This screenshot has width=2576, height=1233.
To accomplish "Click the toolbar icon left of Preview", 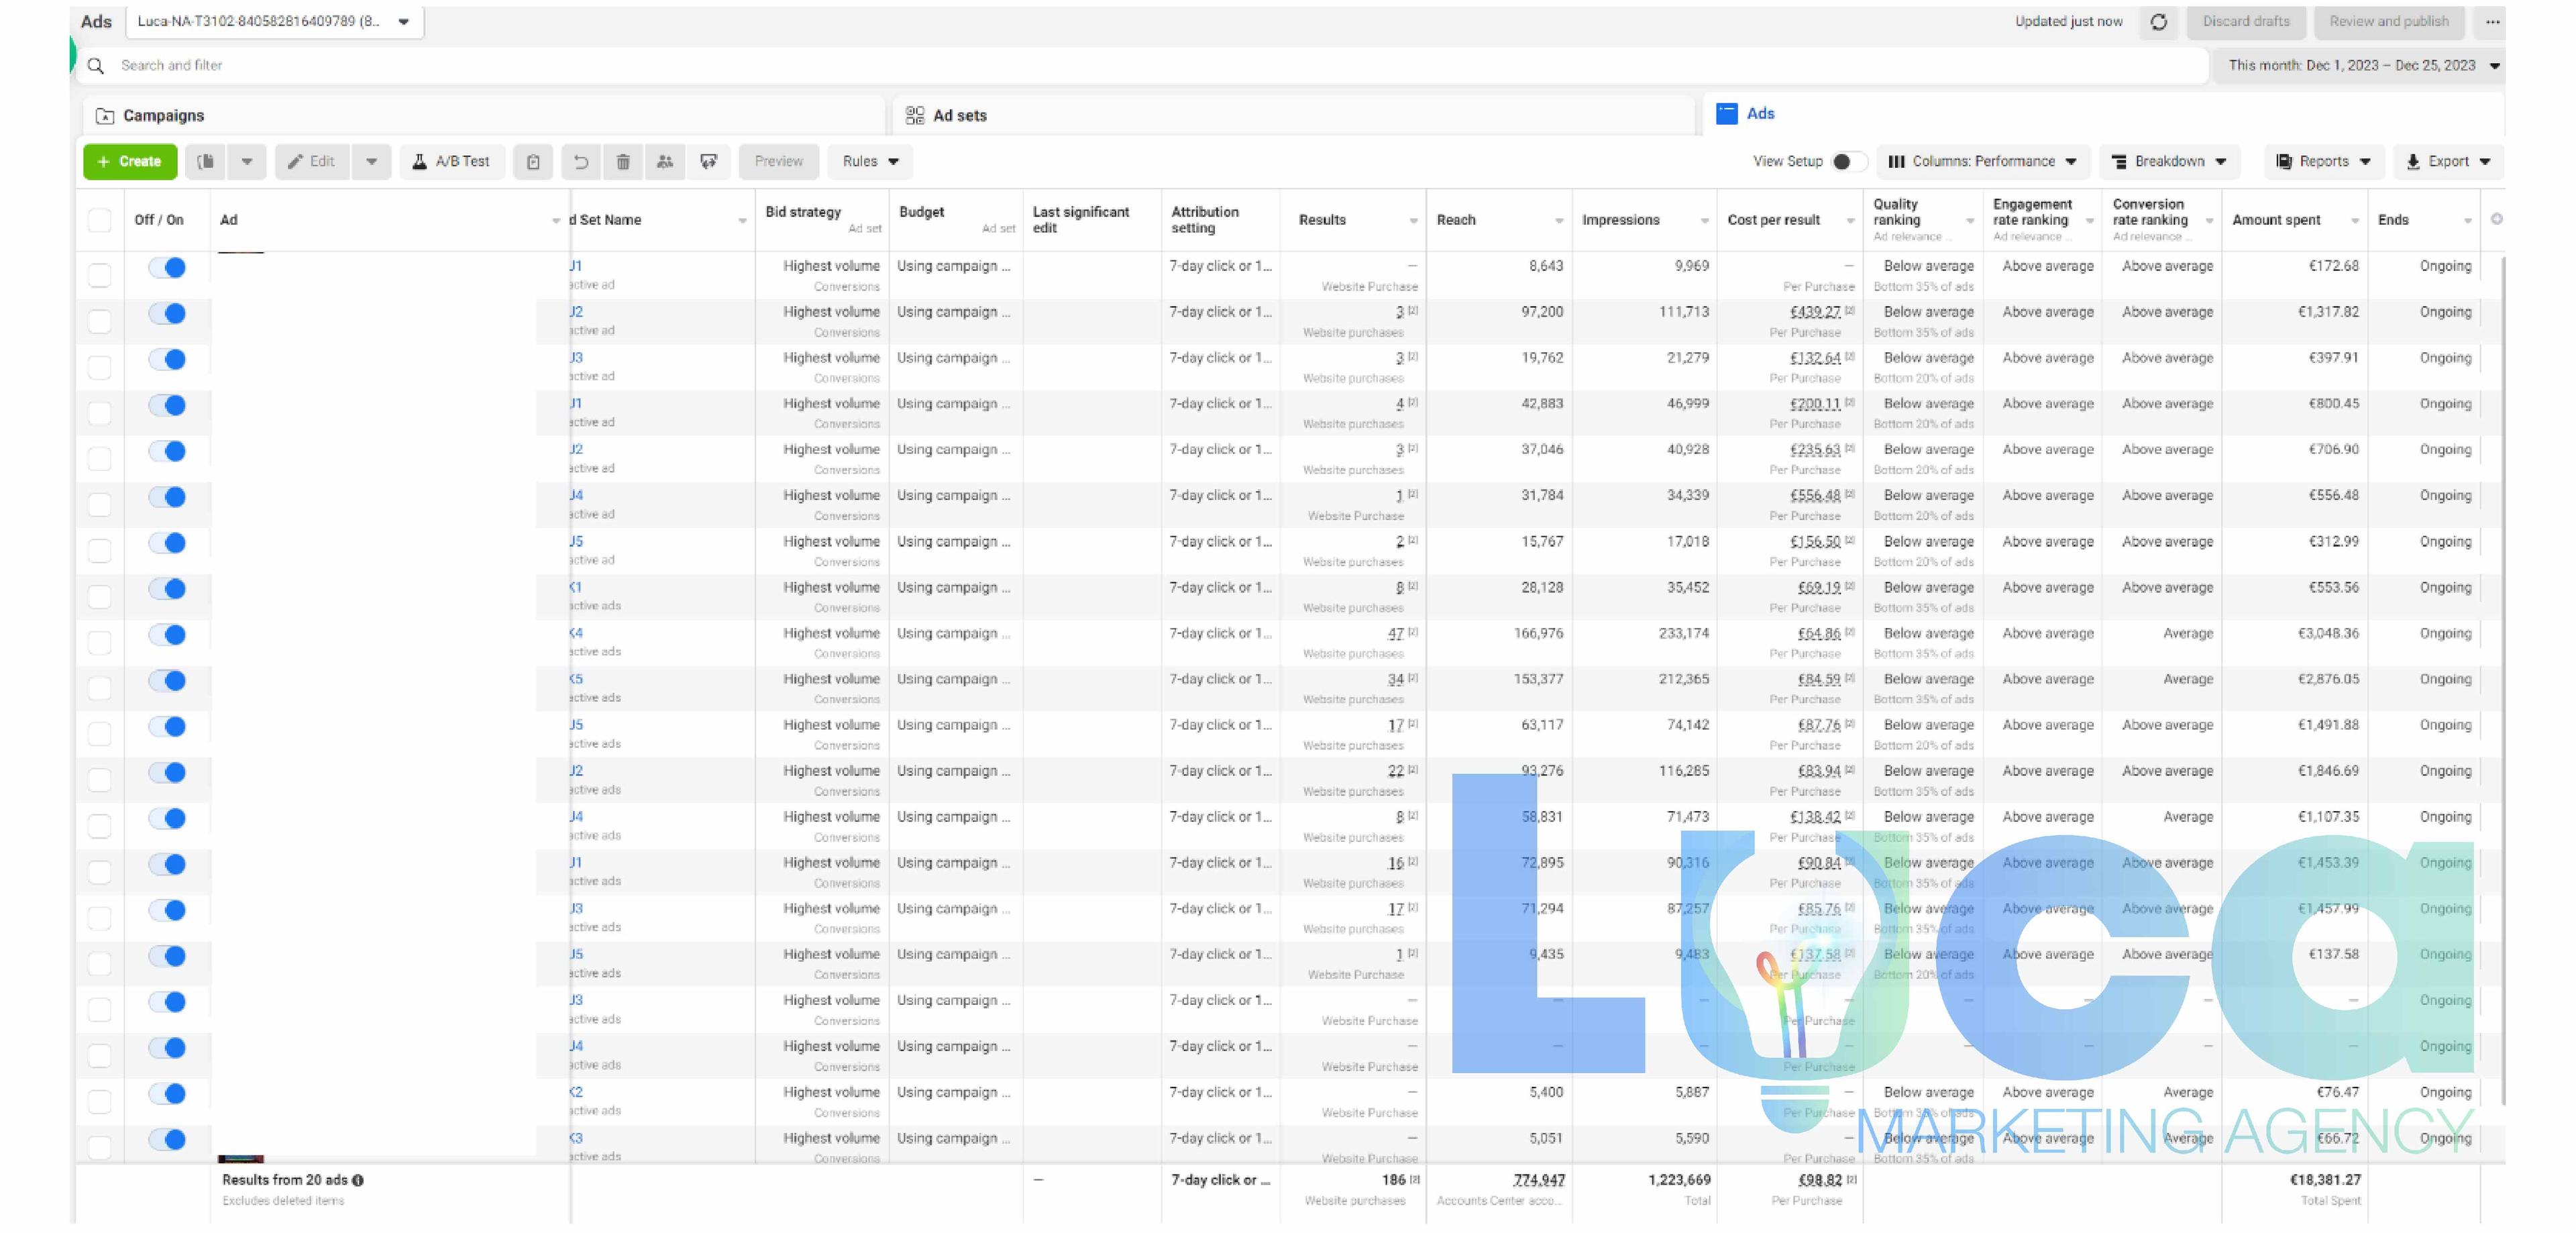I will (x=709, y=162).
